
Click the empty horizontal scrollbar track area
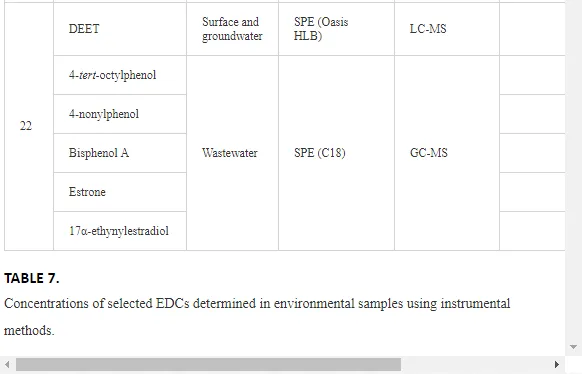coord(476,364)
